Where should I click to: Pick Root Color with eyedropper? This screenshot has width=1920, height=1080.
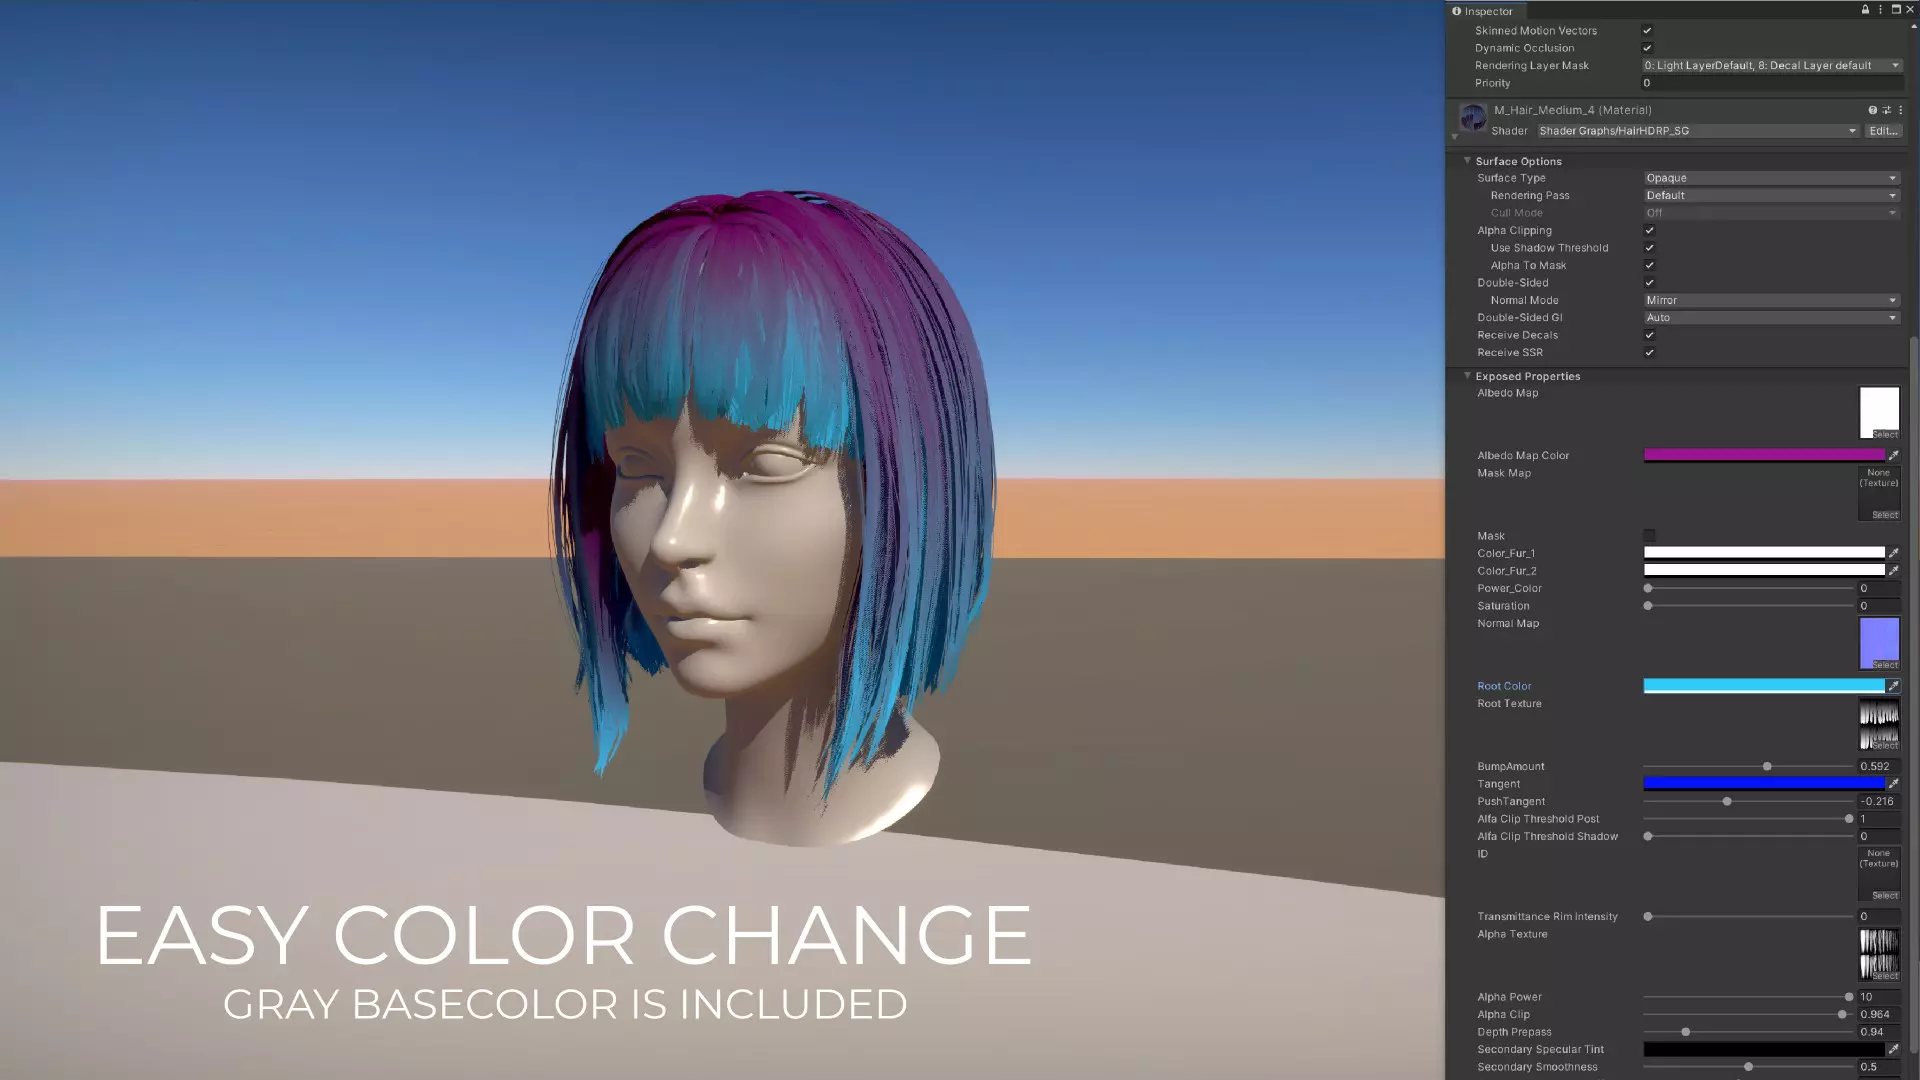pyautogui.click(x=1893, y=686)
